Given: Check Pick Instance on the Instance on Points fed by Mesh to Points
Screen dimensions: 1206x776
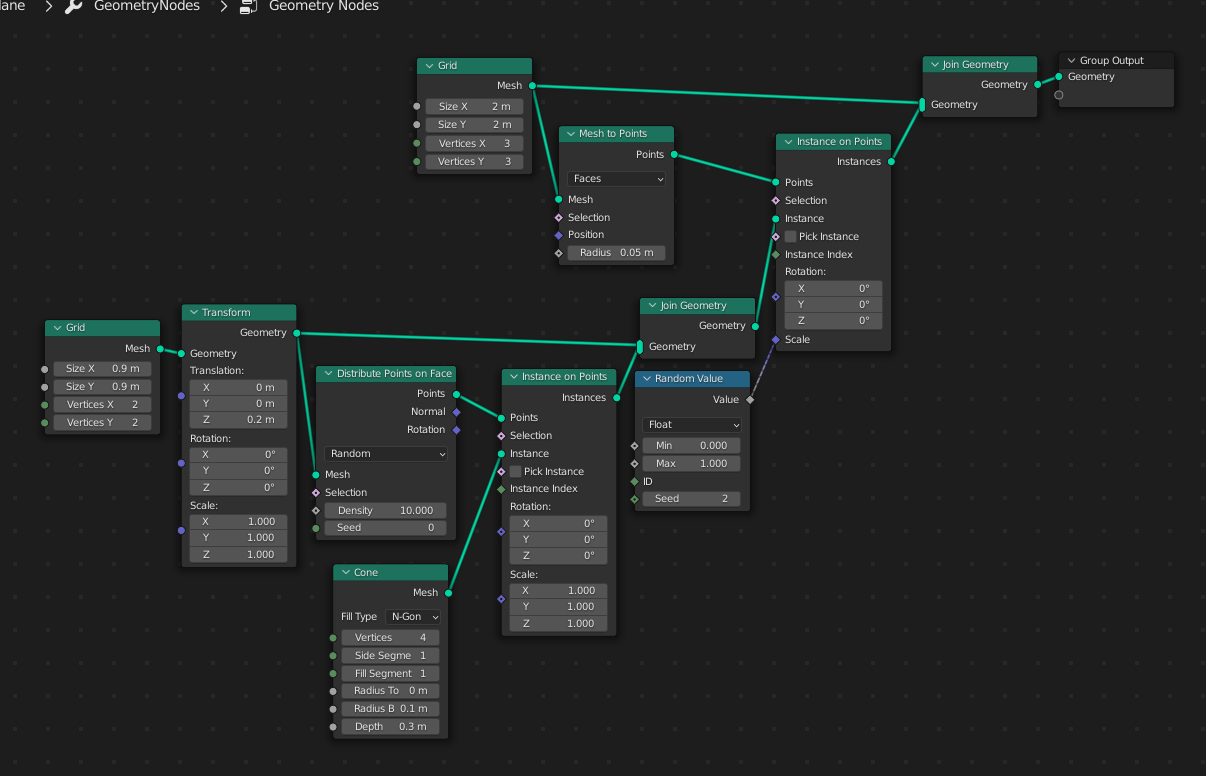Looking at the screenshot, I should (x=791, y=237).
